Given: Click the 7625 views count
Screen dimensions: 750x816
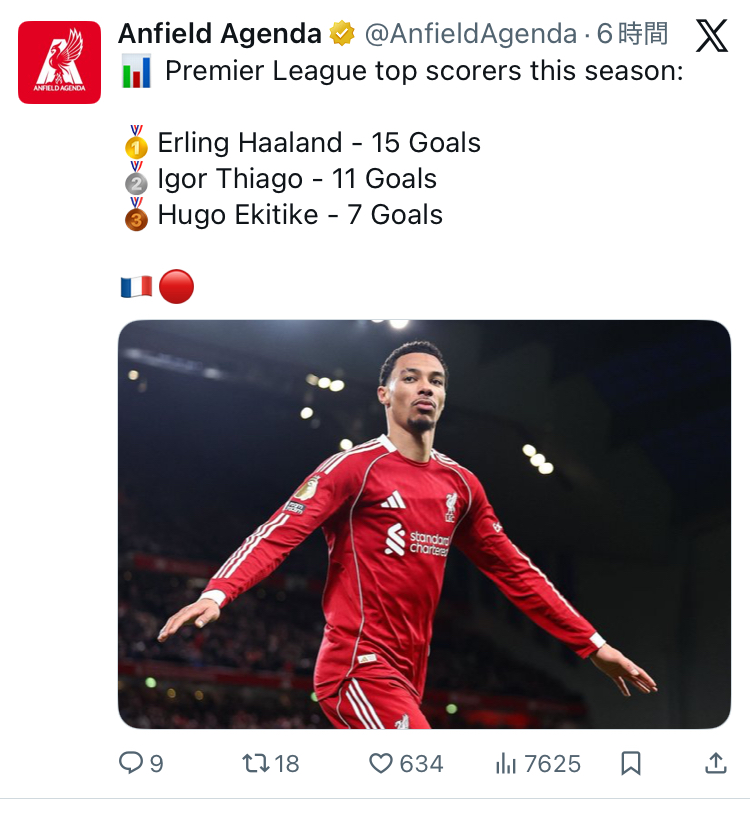Looking at the screenshot, I should point(552,763).
